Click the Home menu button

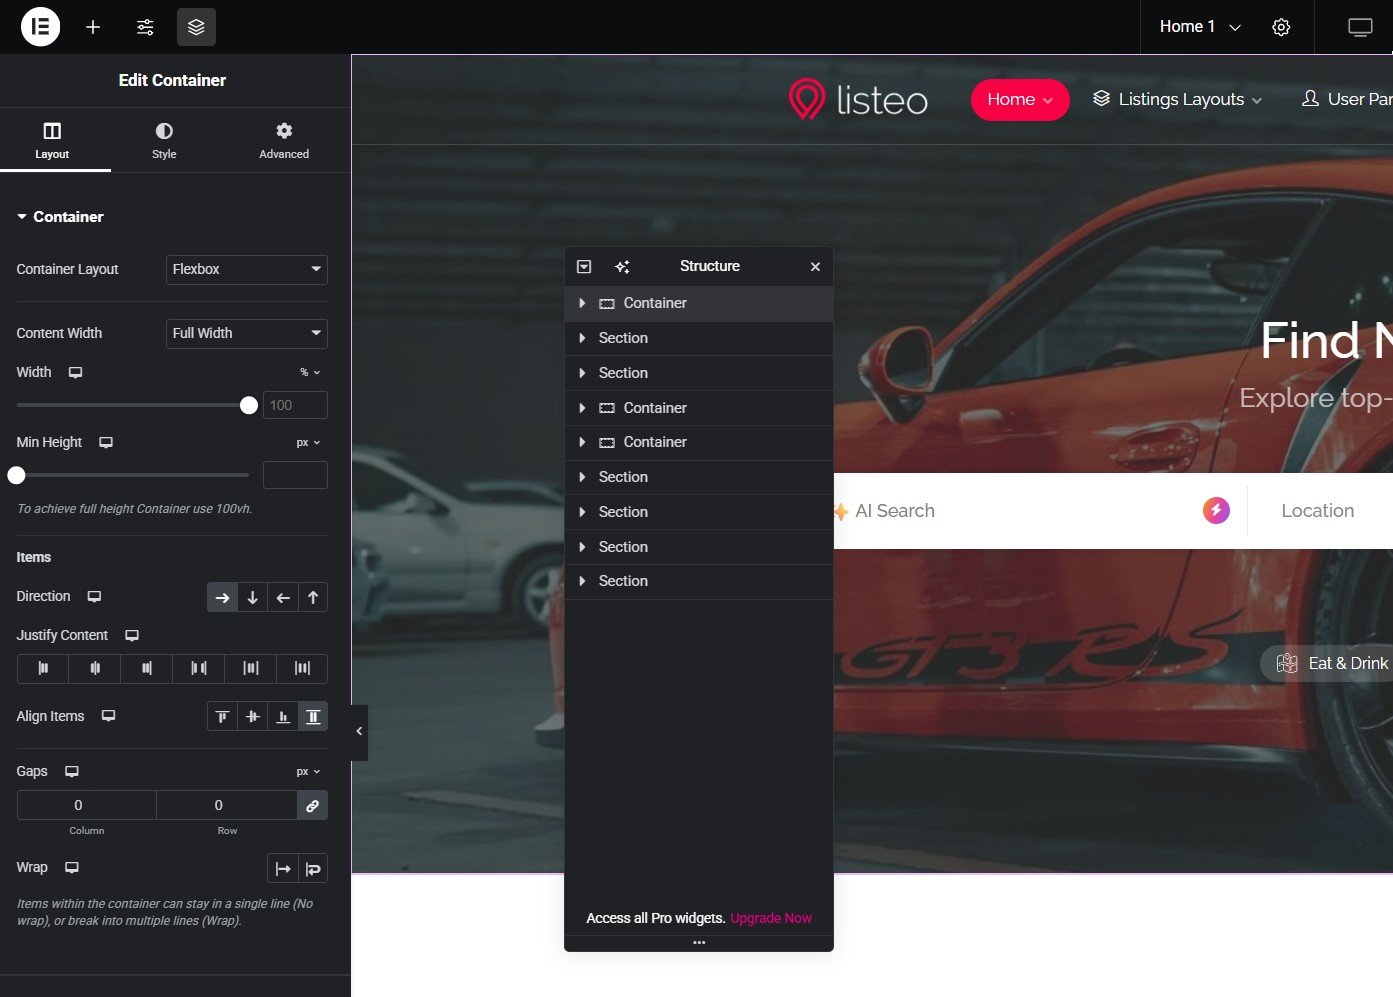(1019, 100)
